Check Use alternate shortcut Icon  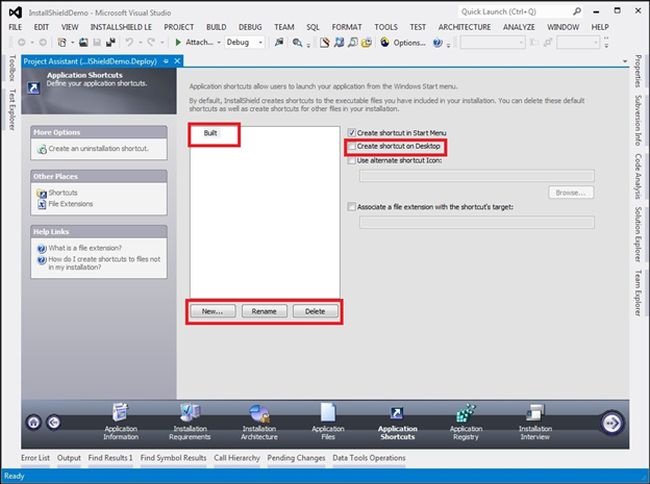(x=352, y=160)
